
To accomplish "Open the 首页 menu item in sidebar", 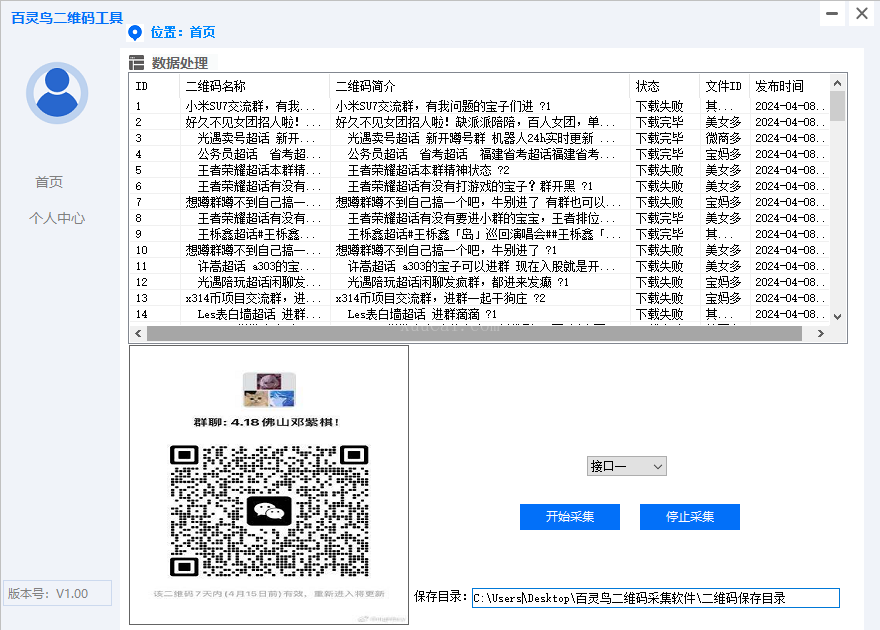I will tap(49, 182).
